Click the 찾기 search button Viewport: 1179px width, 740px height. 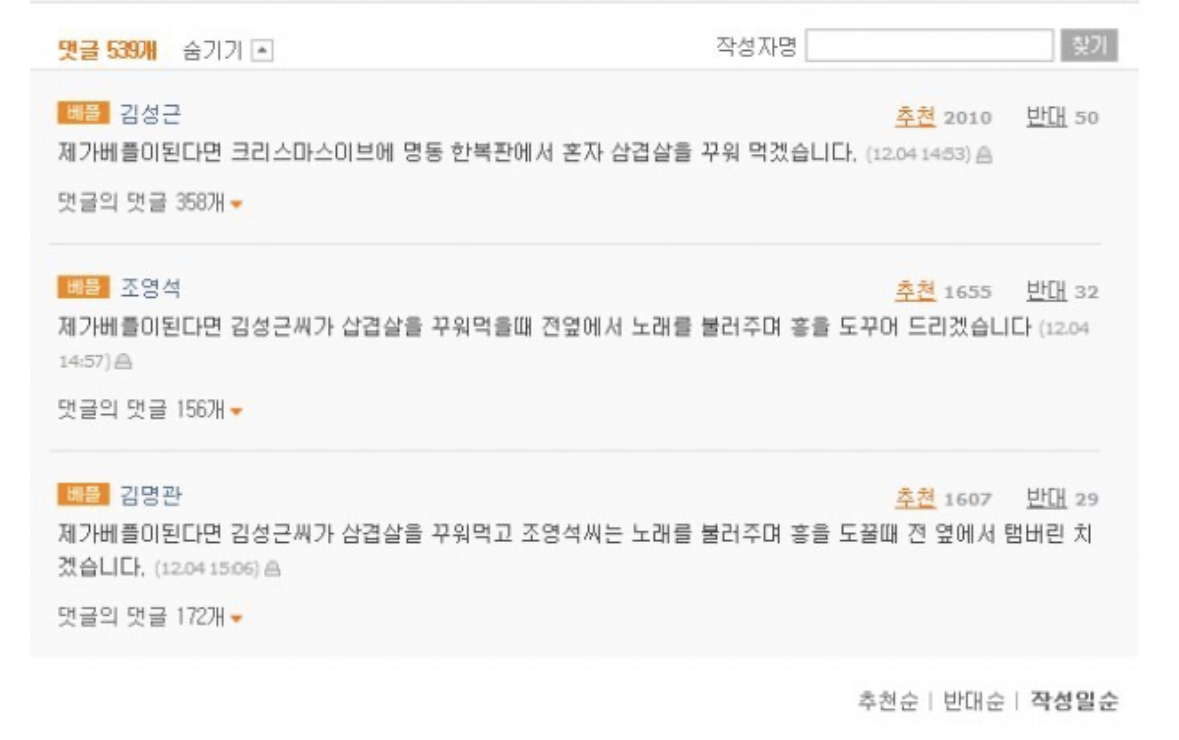coord(1090,46)
